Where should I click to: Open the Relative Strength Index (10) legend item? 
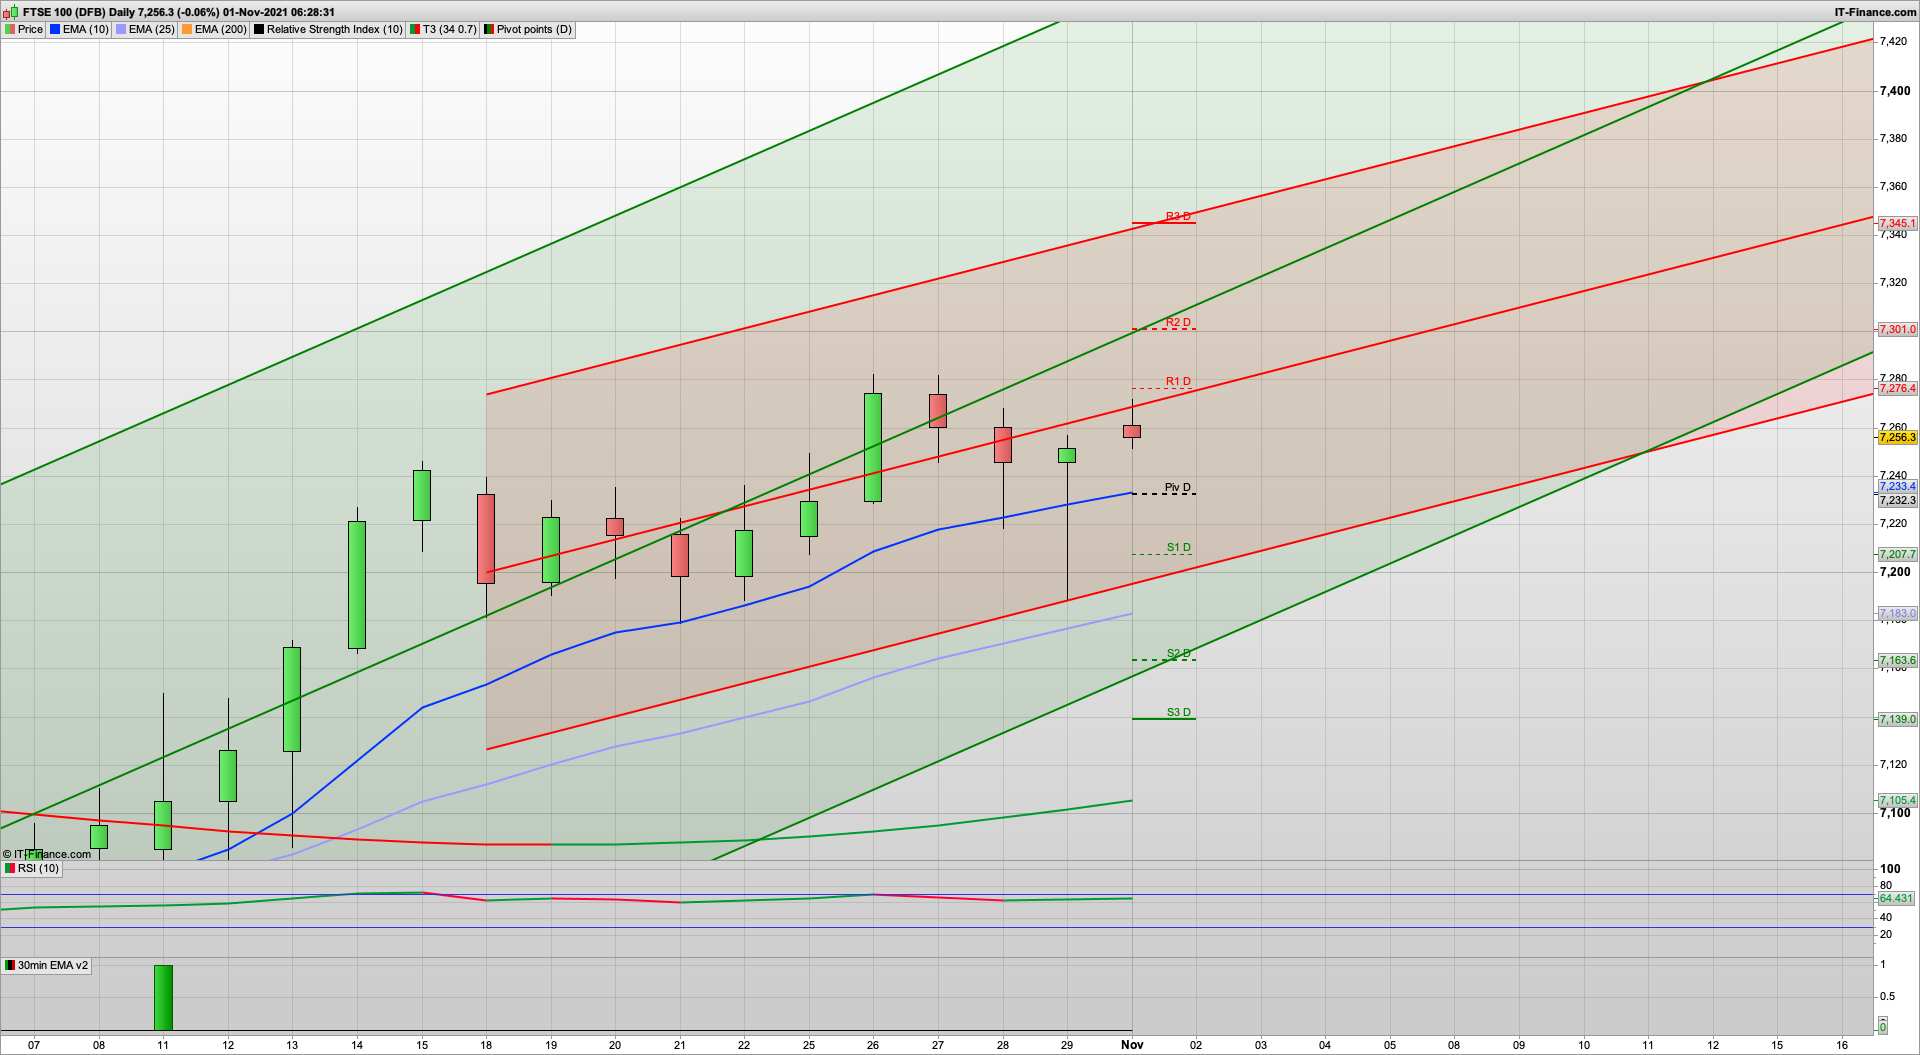tap(328, 29)
